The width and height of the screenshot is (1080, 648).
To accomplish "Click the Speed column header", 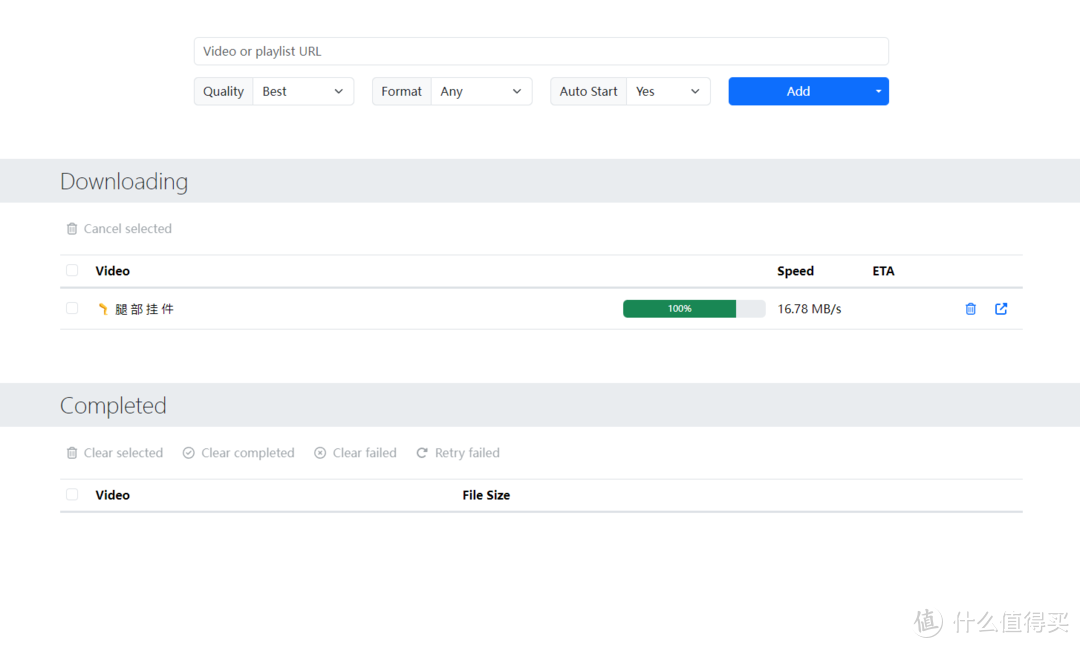I will click(795, 271).
